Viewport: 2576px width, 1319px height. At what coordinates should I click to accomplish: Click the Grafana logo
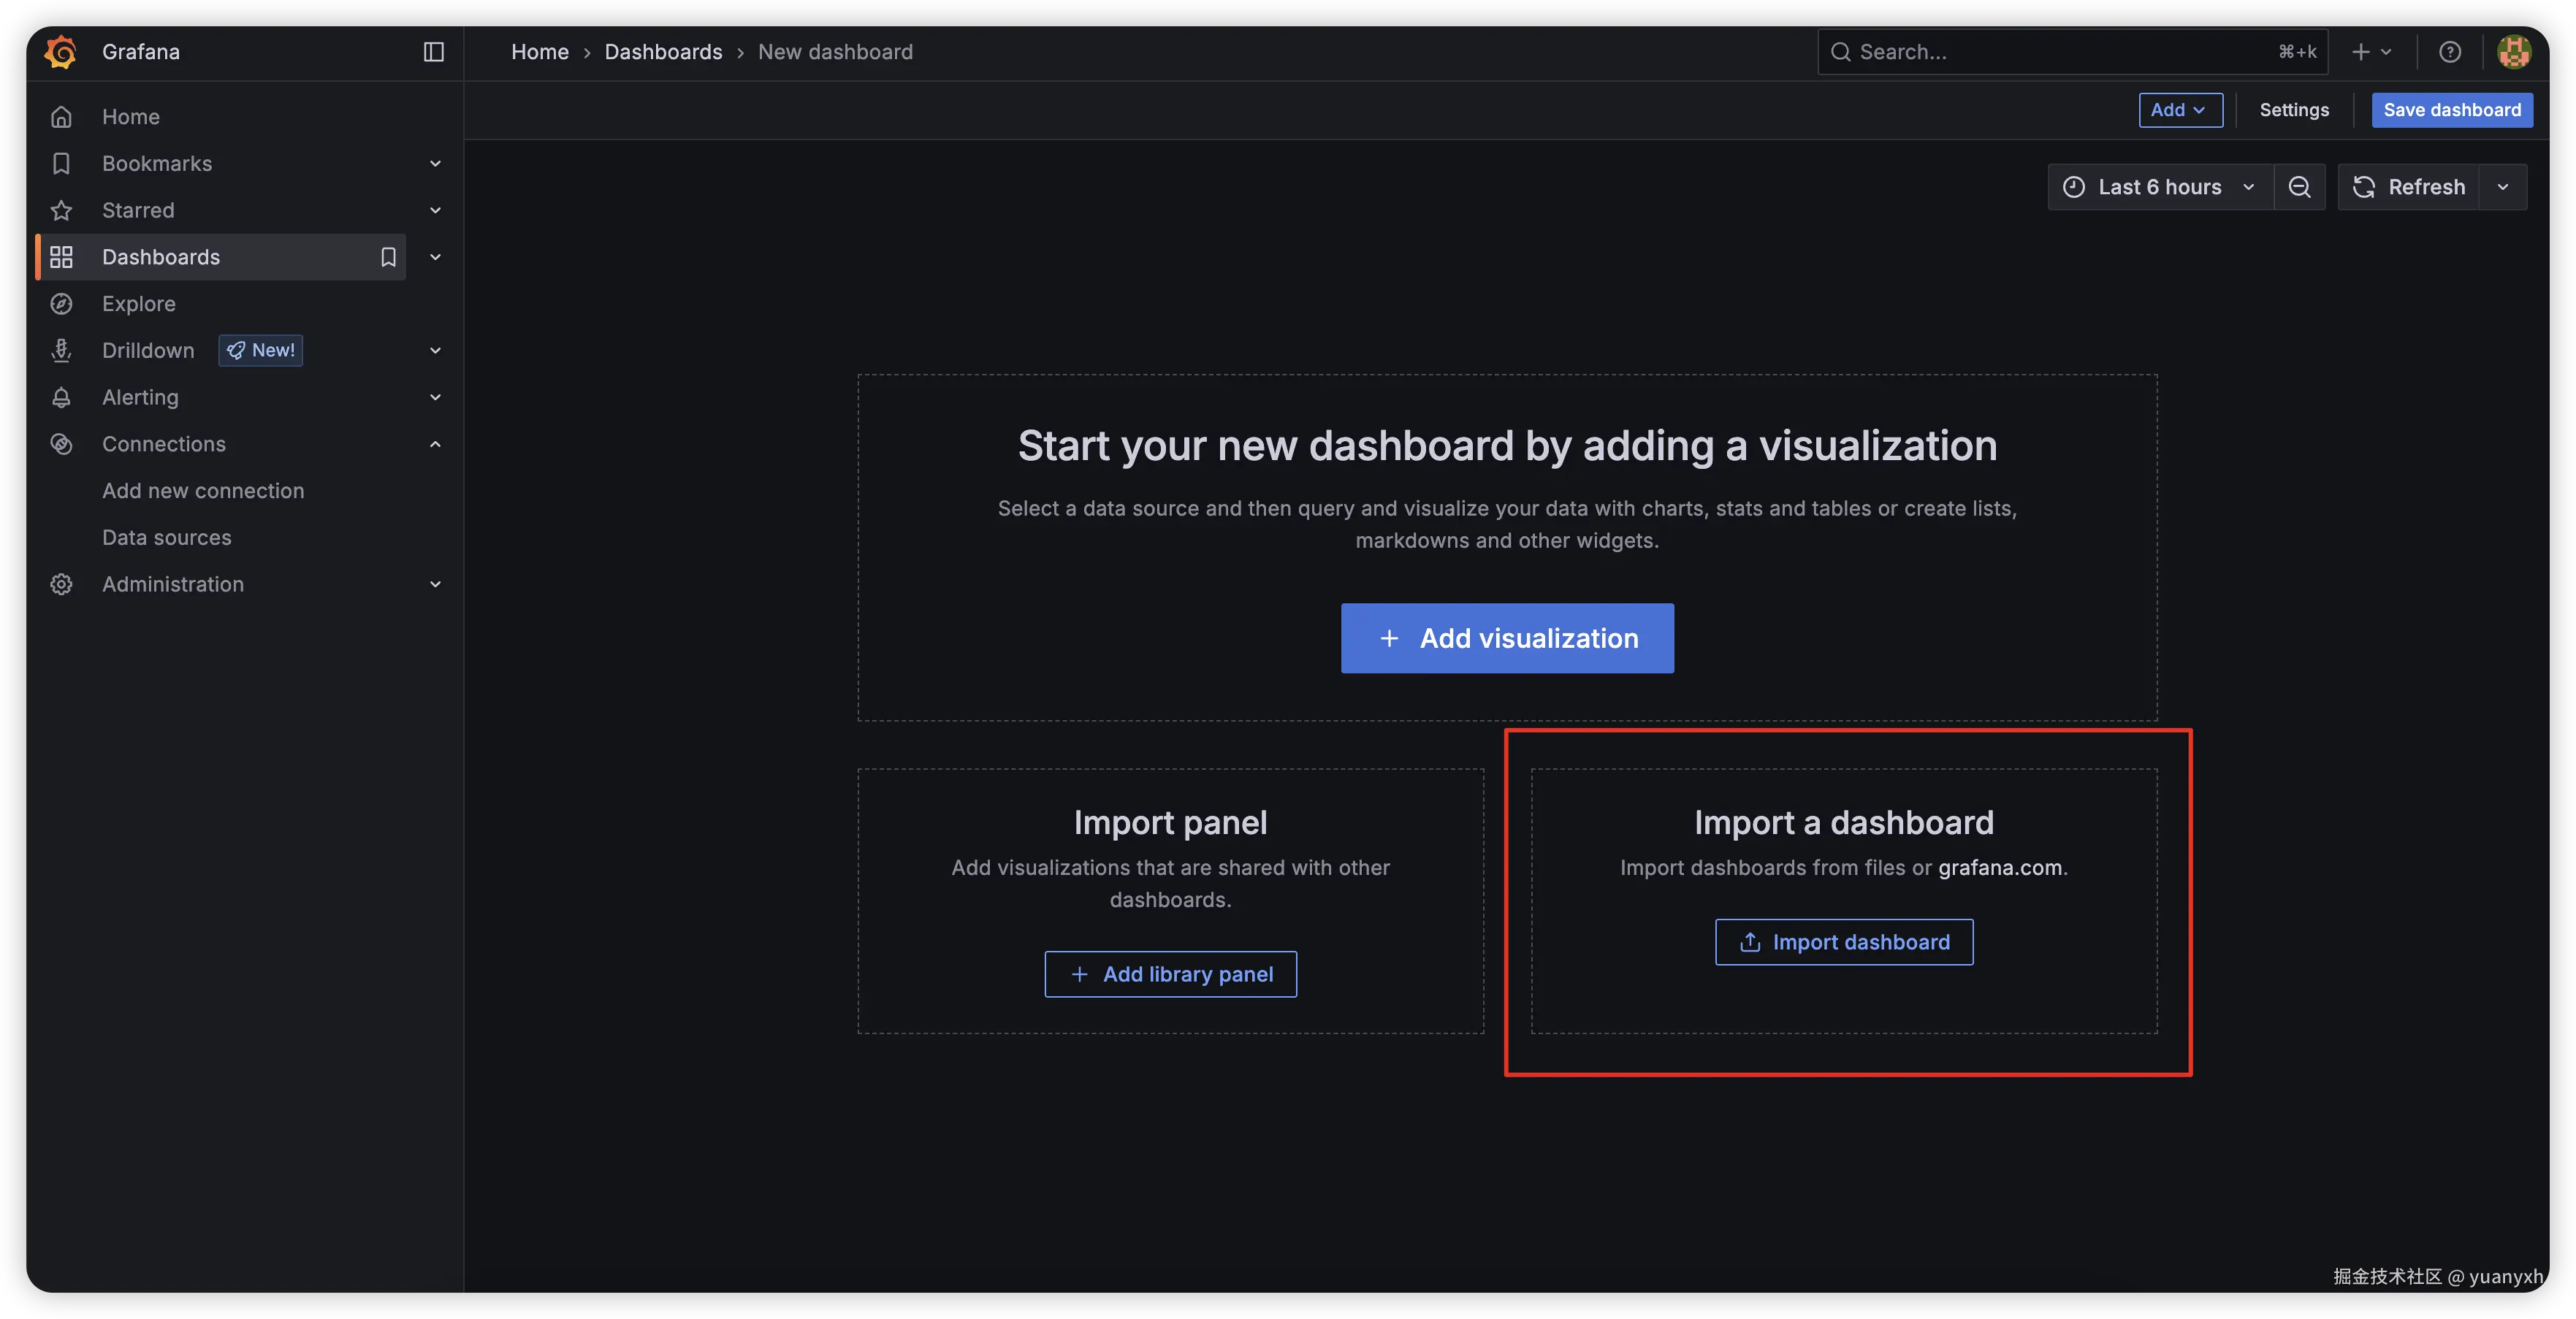60,51
